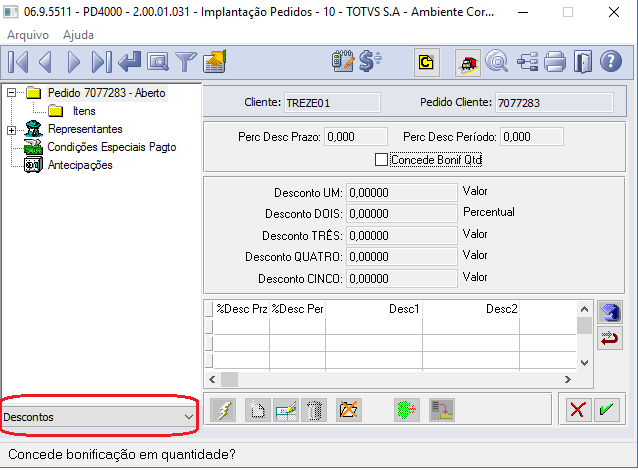Open the filter funnel tool
The width and height of the screenshot is (638, 470).
pyautogui.click(x=186, y=62)
